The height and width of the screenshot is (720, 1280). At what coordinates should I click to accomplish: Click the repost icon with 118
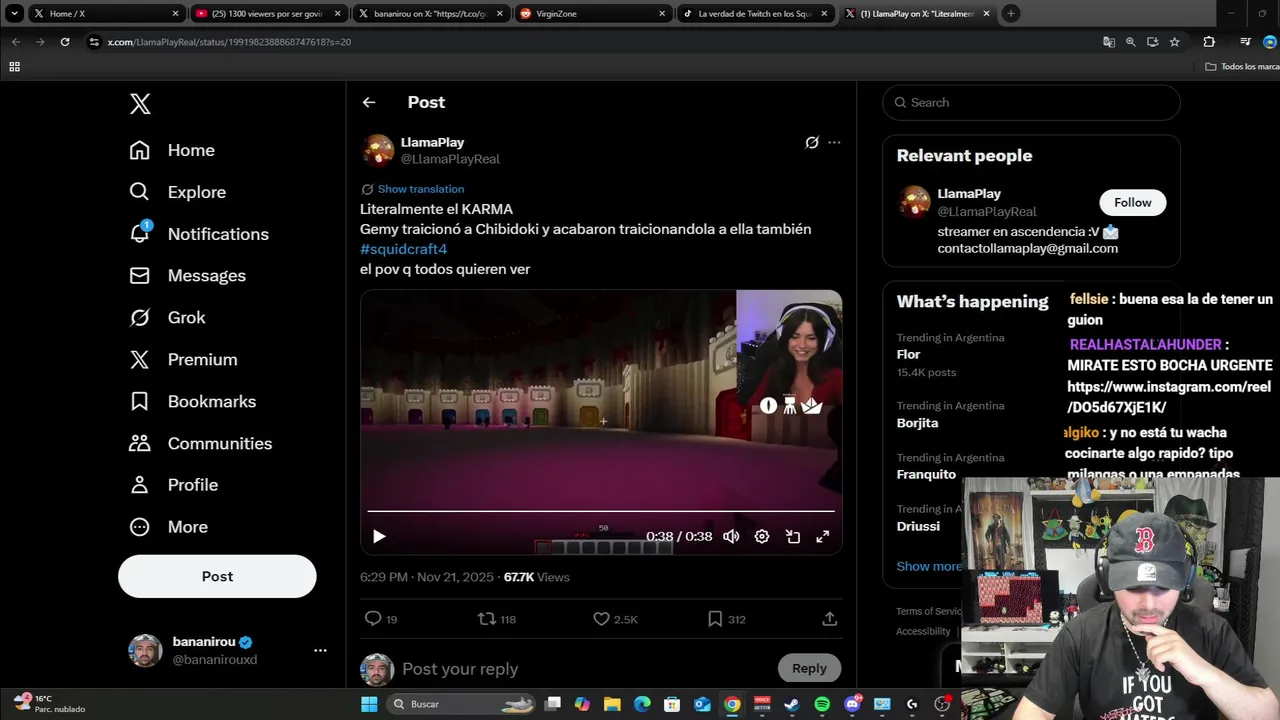pos(487,619)
